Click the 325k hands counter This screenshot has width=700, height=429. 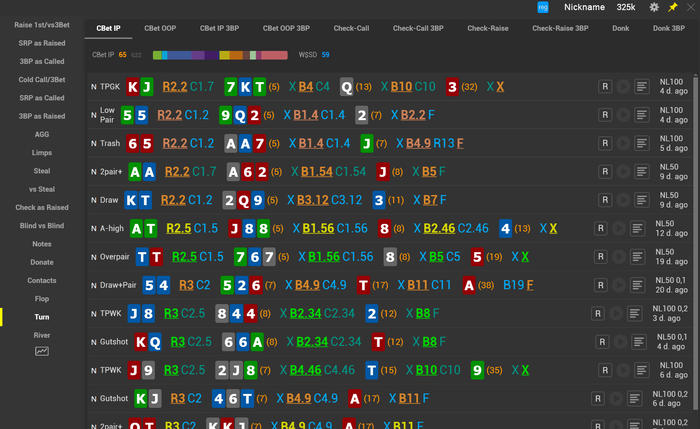pos(626,7)
